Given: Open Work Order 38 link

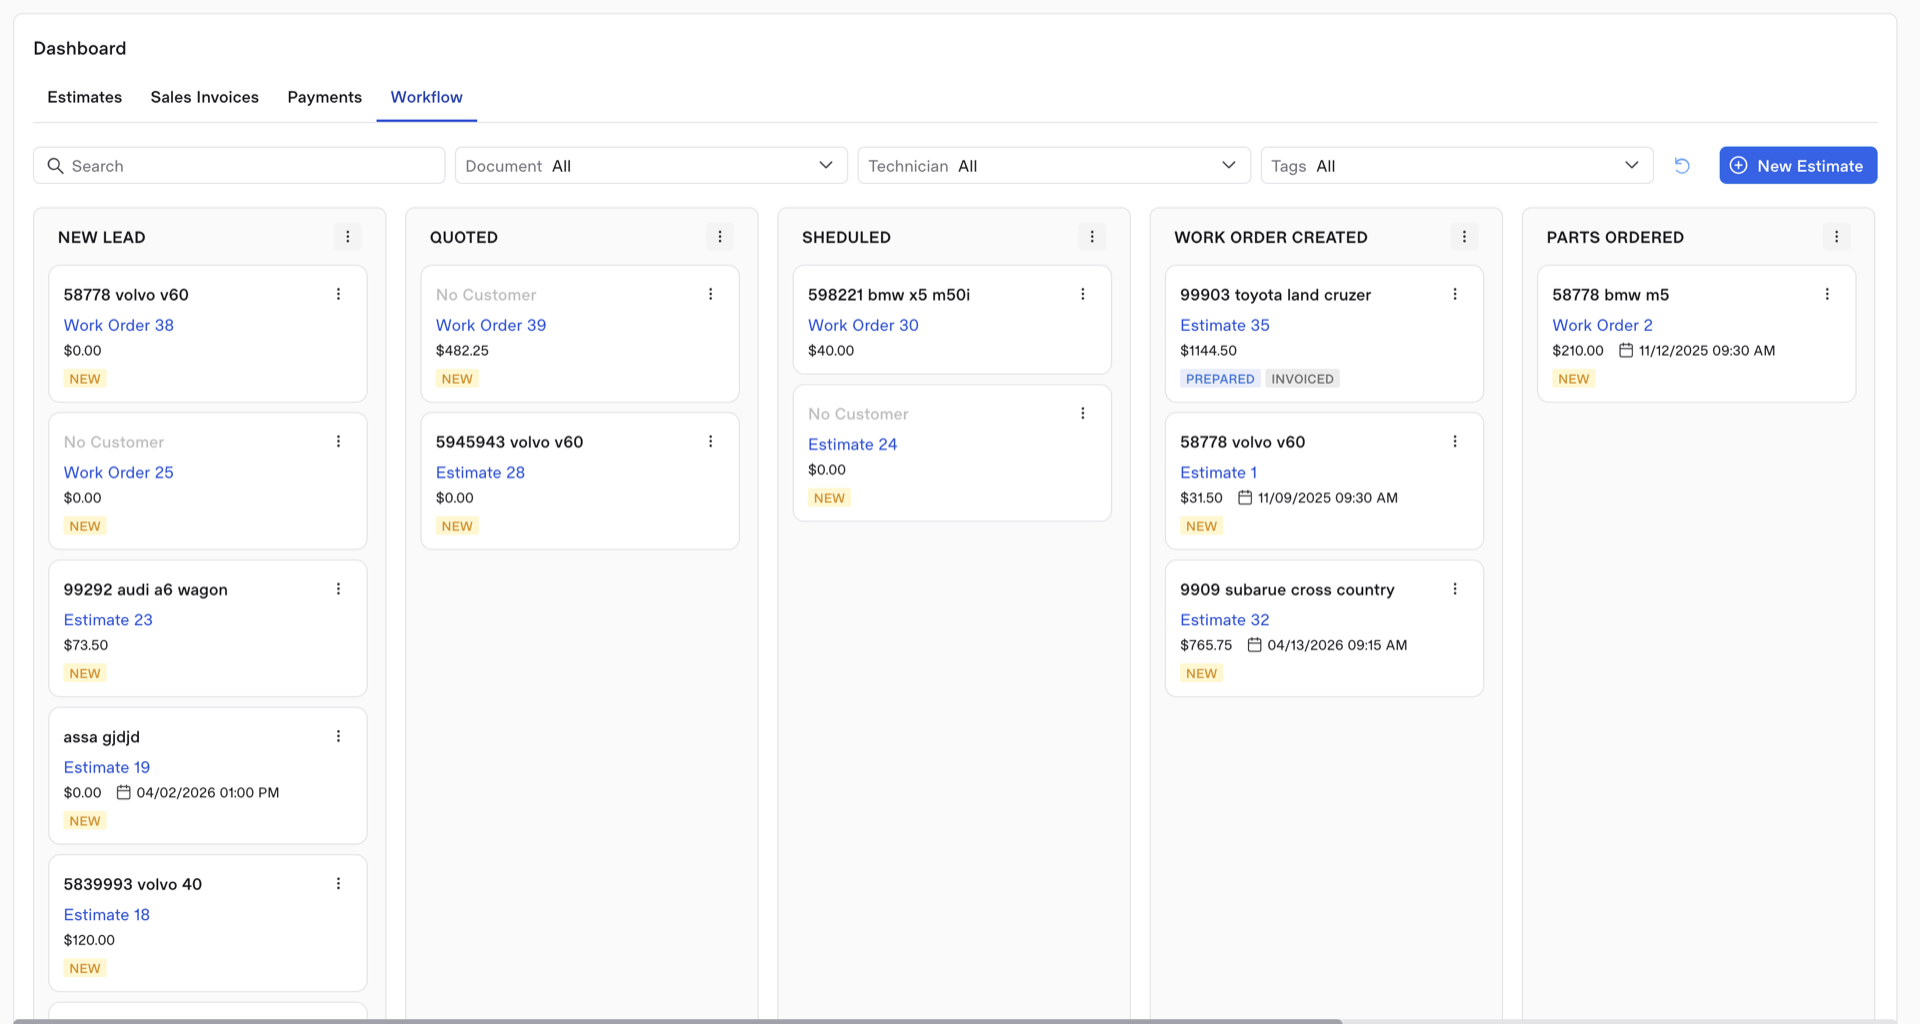Looking at the screenshot, I should 119,325.
